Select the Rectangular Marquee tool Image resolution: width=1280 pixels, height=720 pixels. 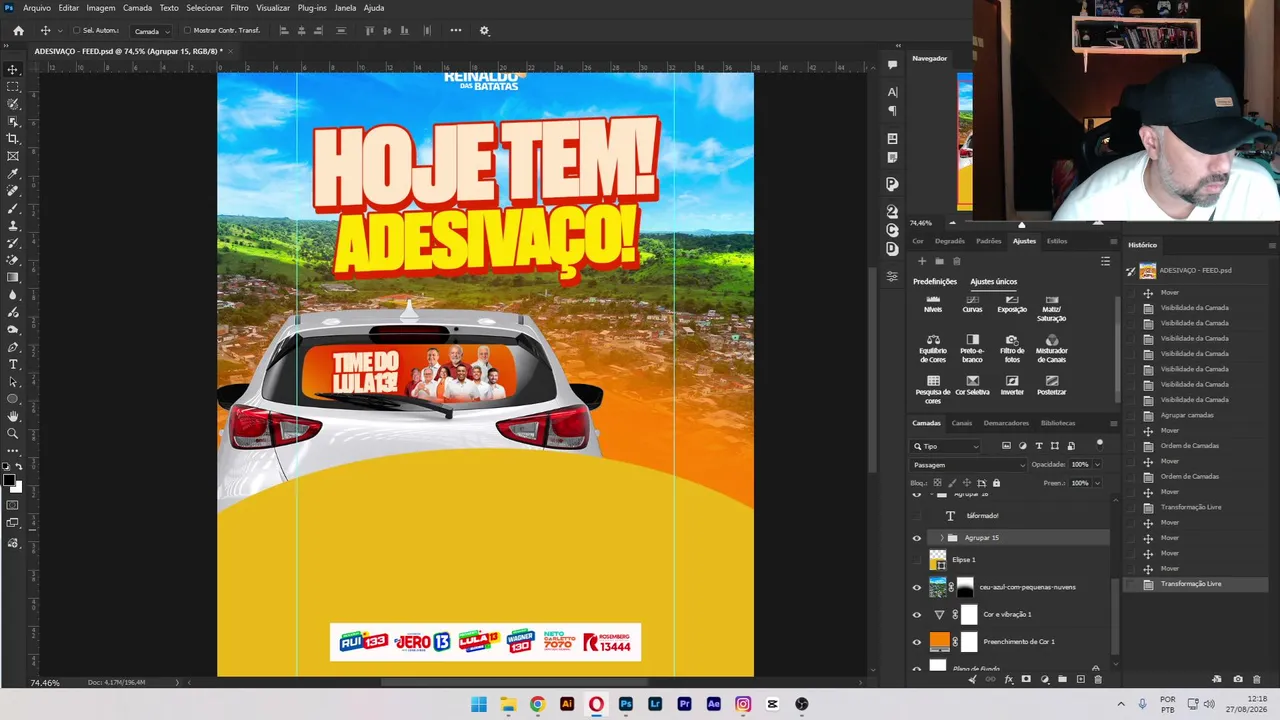pos(13,87)
